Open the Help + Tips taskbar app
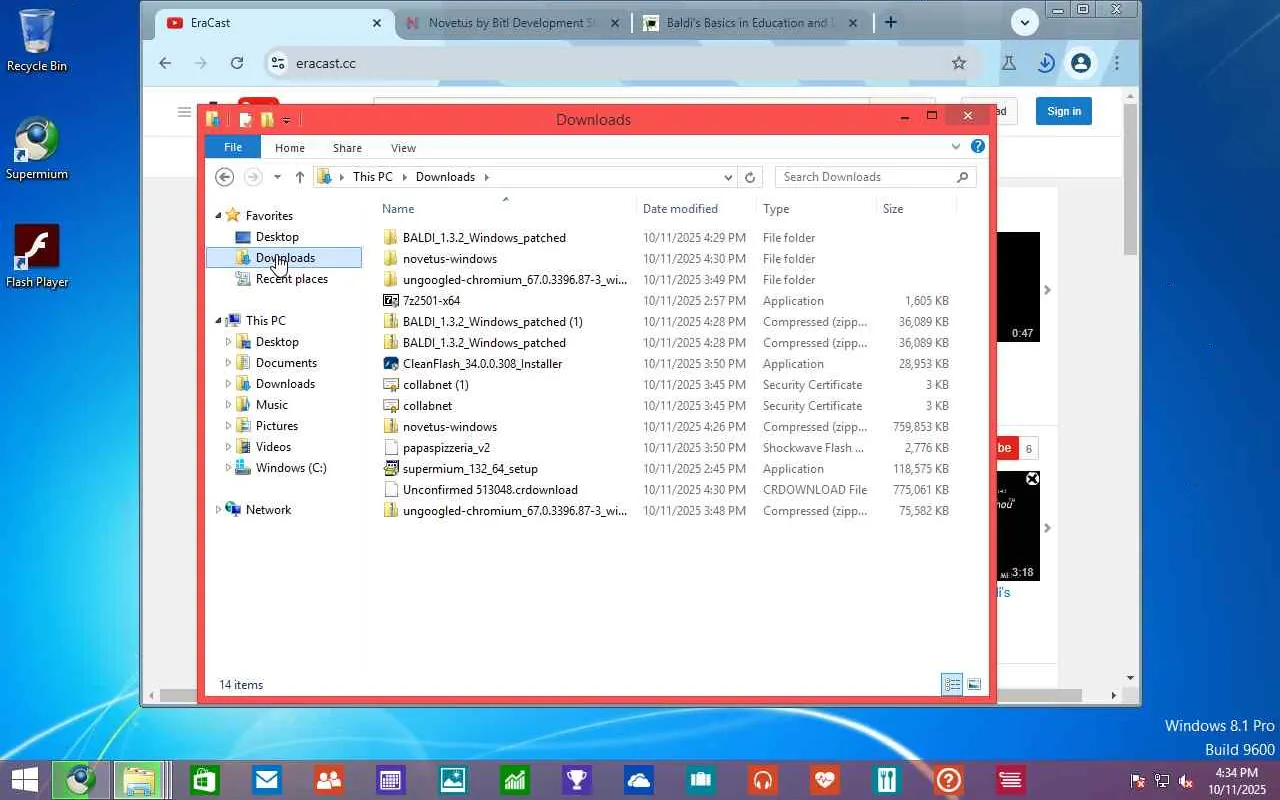Screen dimensions: 1280x800 click(948, 780)
